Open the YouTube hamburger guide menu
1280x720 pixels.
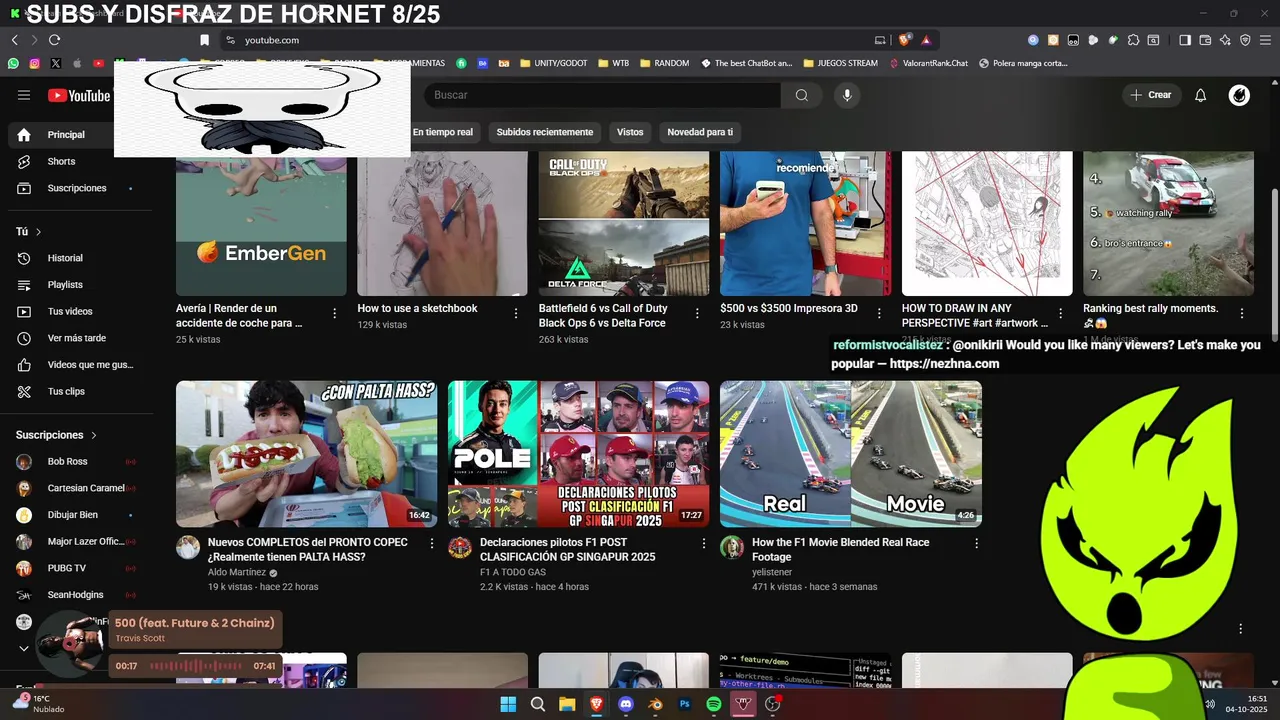(24, 95)
